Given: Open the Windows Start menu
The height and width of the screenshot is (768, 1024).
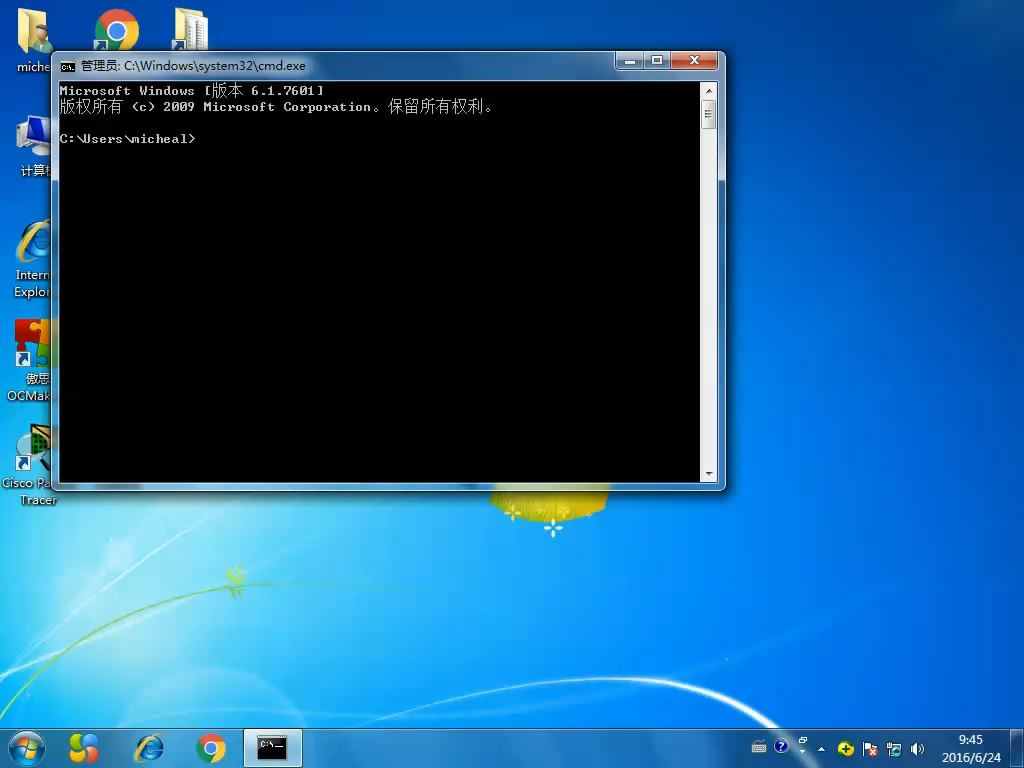Looking at the screenshot, I should (27, 748).
